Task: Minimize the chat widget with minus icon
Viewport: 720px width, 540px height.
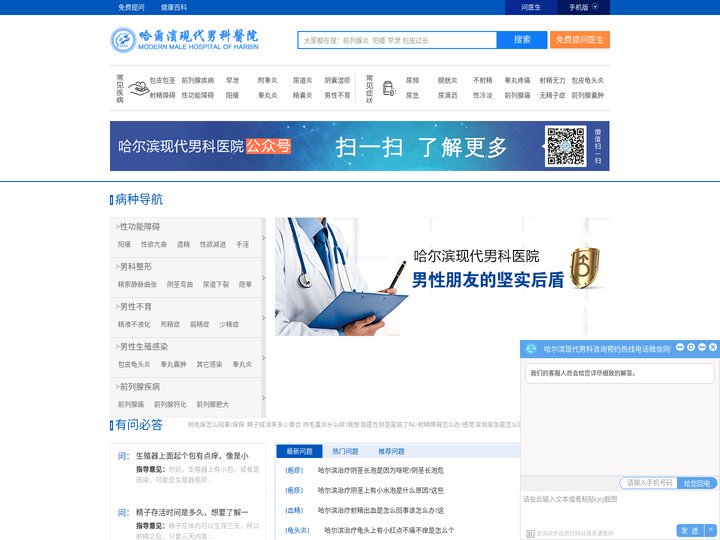Action: (x=702, y=348)
